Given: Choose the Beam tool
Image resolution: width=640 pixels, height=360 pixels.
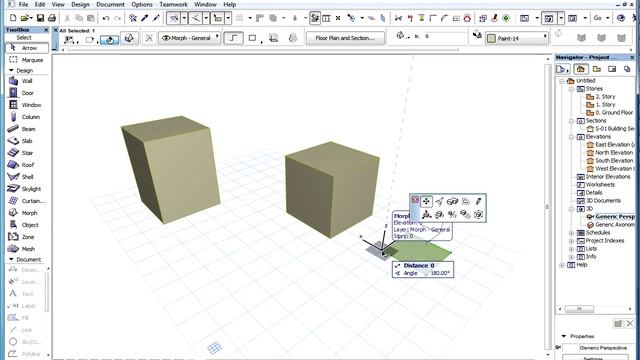Looking at the screenshot, I should [27, 129].
